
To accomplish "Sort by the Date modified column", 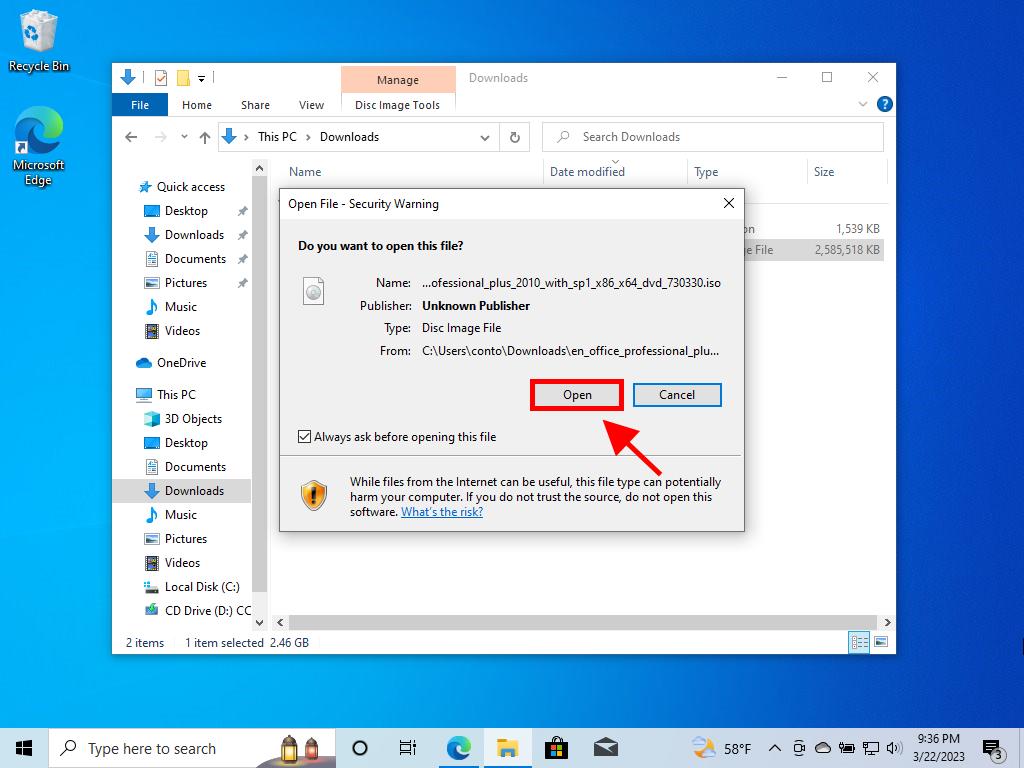I will click(x=587, y=172).
